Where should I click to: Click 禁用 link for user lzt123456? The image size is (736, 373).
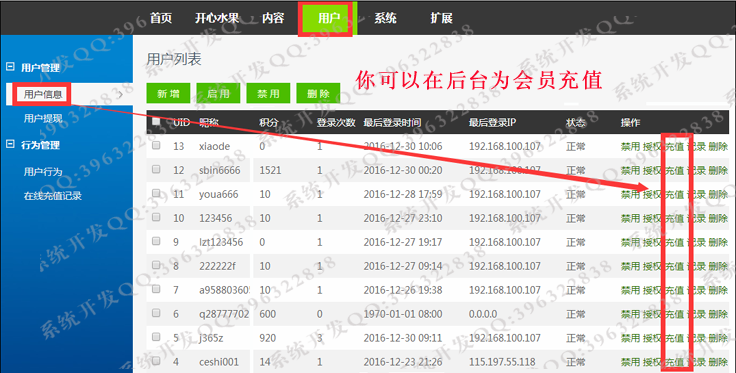[630, 242]
